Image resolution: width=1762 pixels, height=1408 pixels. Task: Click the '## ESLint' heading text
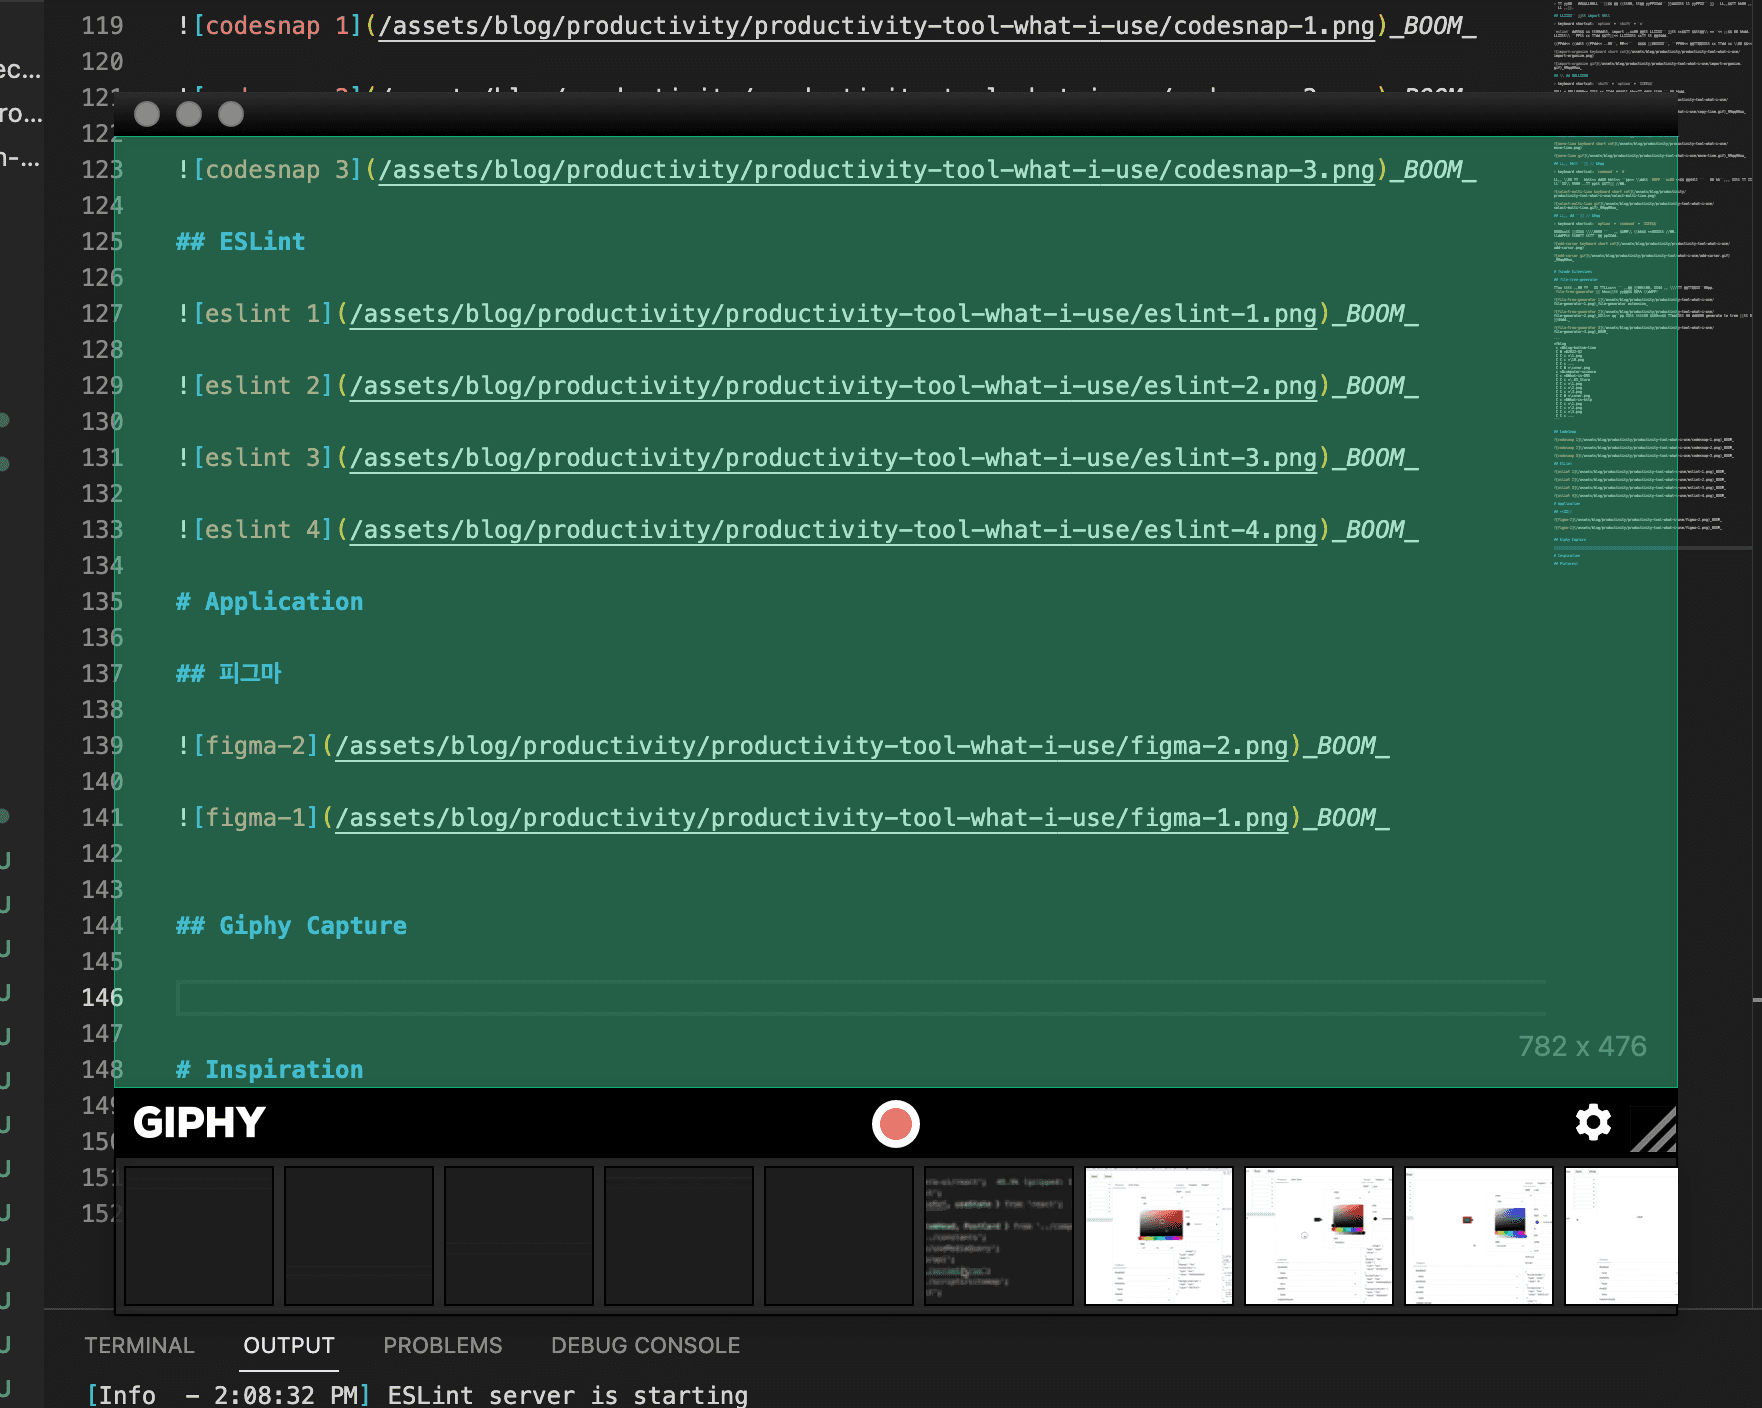(241, 242)
